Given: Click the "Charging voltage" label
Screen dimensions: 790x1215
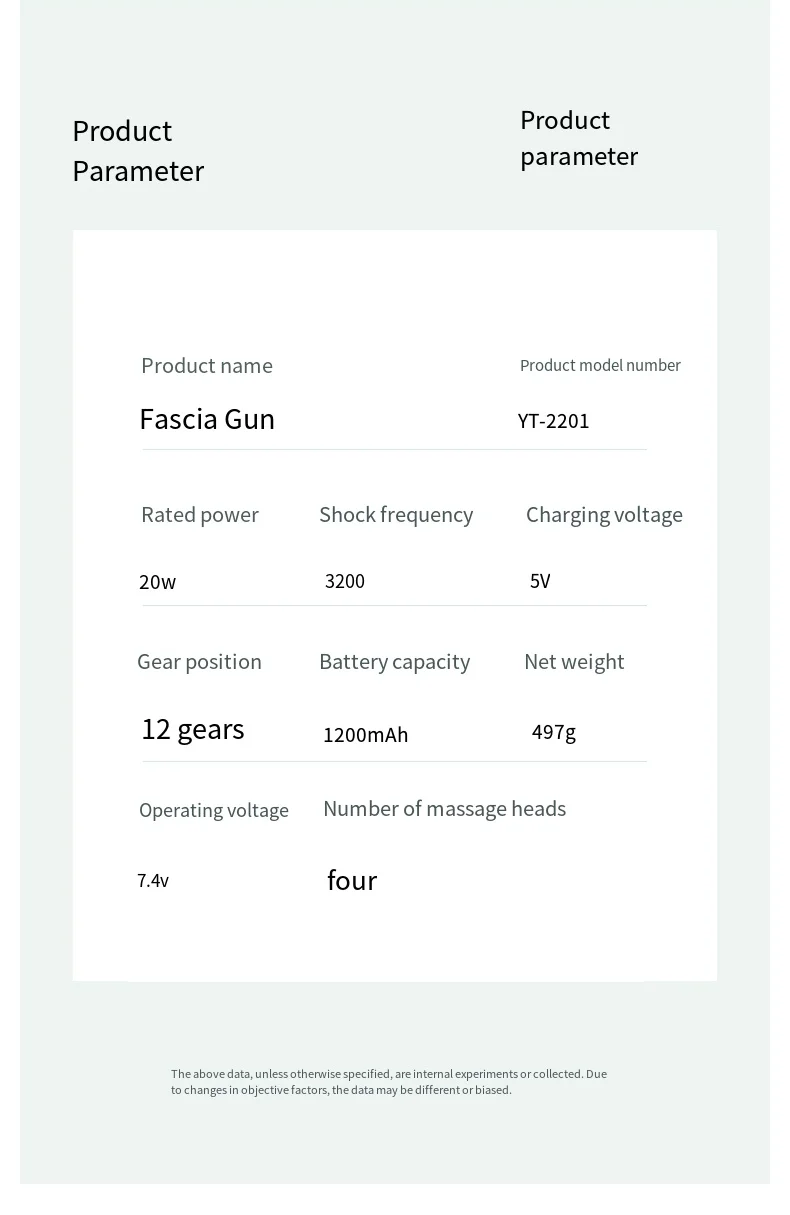Looking at the screenshot, I should tap(604, 515).
